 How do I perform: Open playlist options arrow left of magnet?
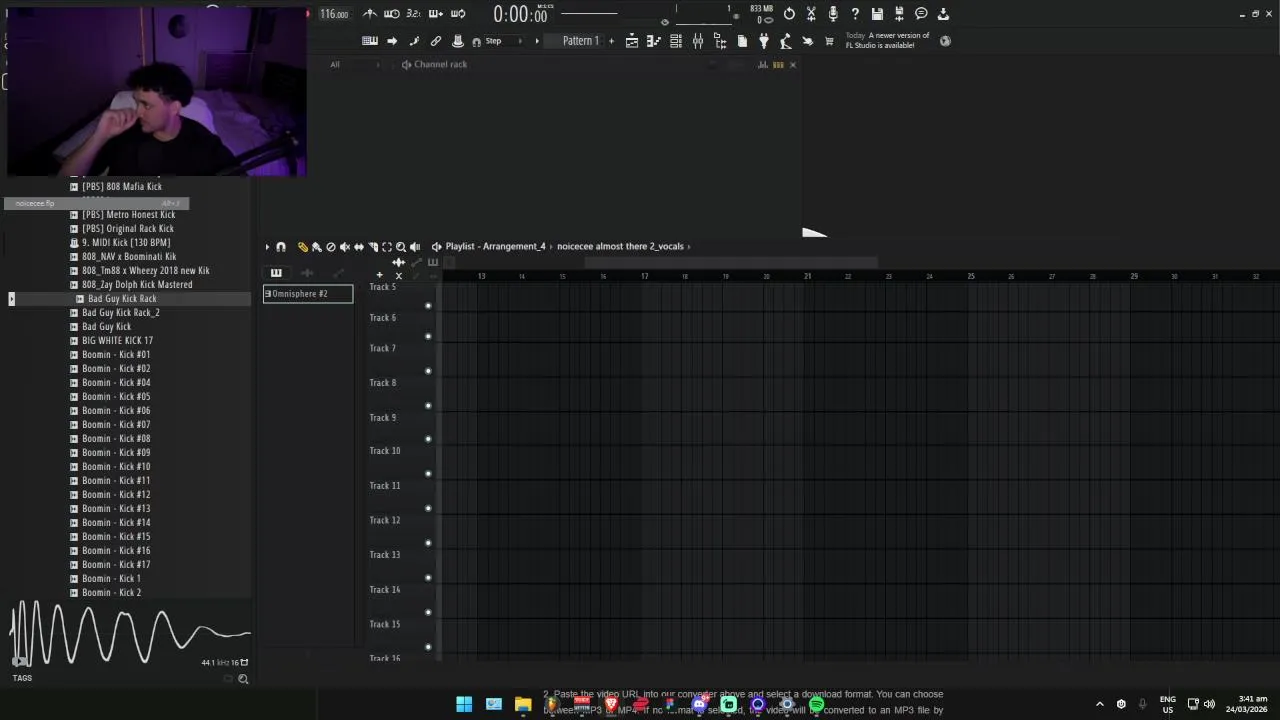[267, 247]
